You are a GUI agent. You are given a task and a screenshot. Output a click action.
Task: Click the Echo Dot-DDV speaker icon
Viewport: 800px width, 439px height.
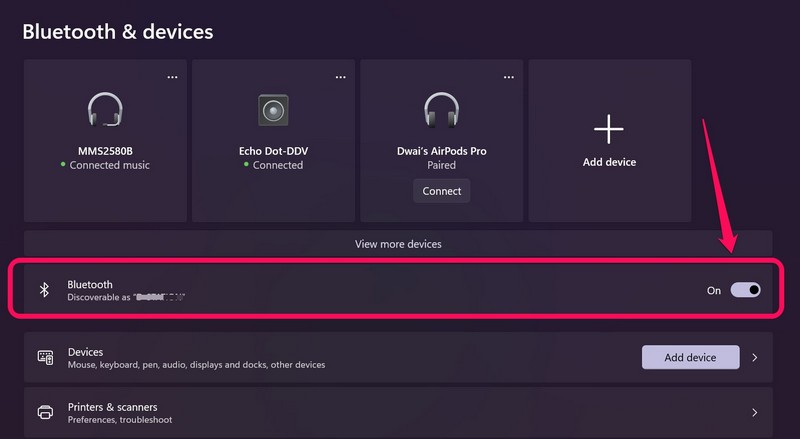[273, 109]
